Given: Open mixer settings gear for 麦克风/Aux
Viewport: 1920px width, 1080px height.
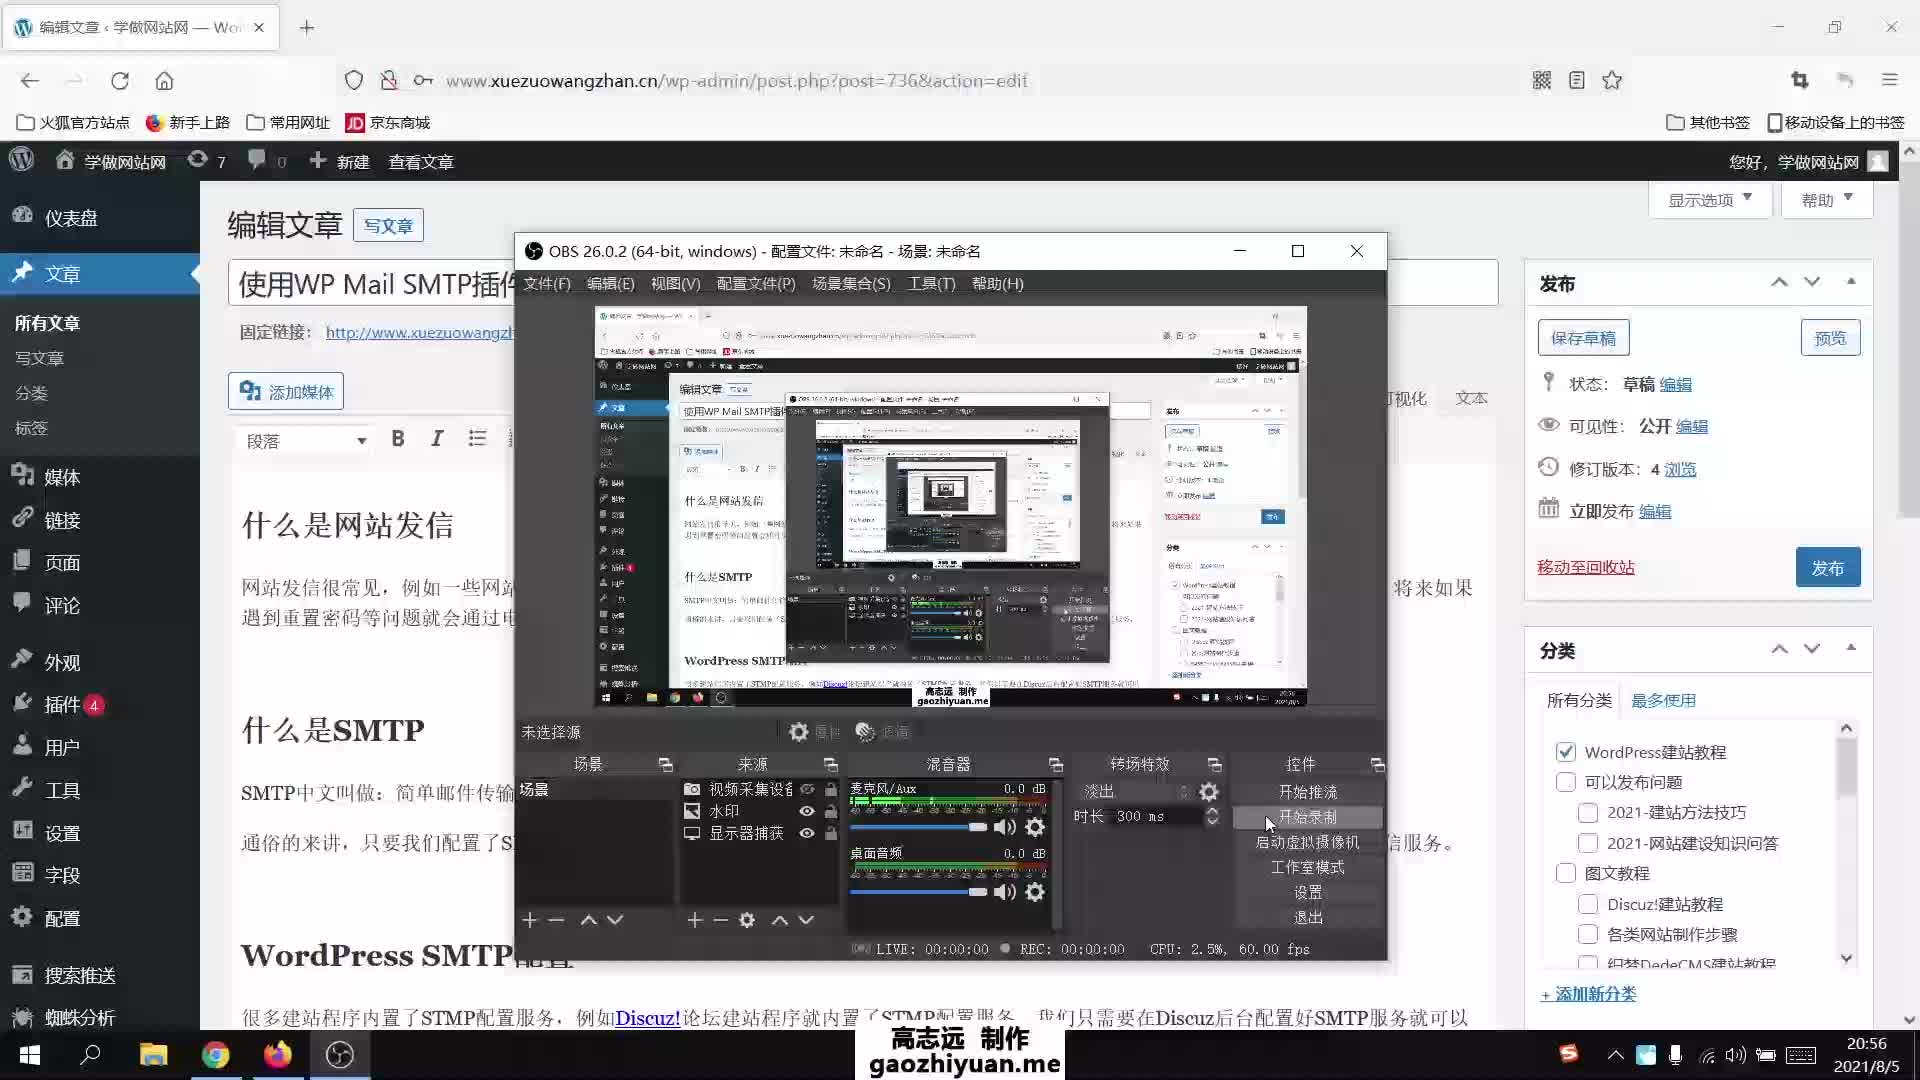Looking at the screenshot, I should 1035,827.
